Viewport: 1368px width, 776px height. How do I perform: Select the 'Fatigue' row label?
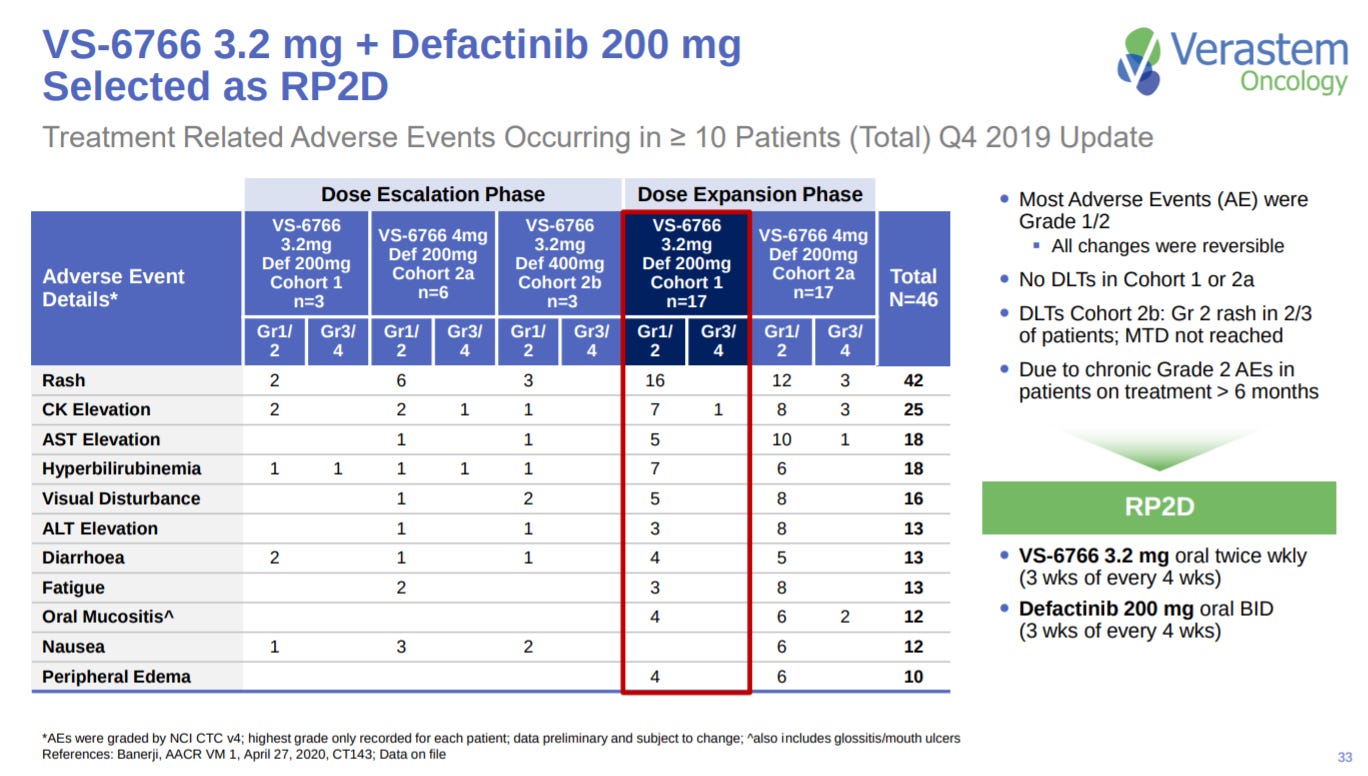pyautogui.click(x=73, y=588)
